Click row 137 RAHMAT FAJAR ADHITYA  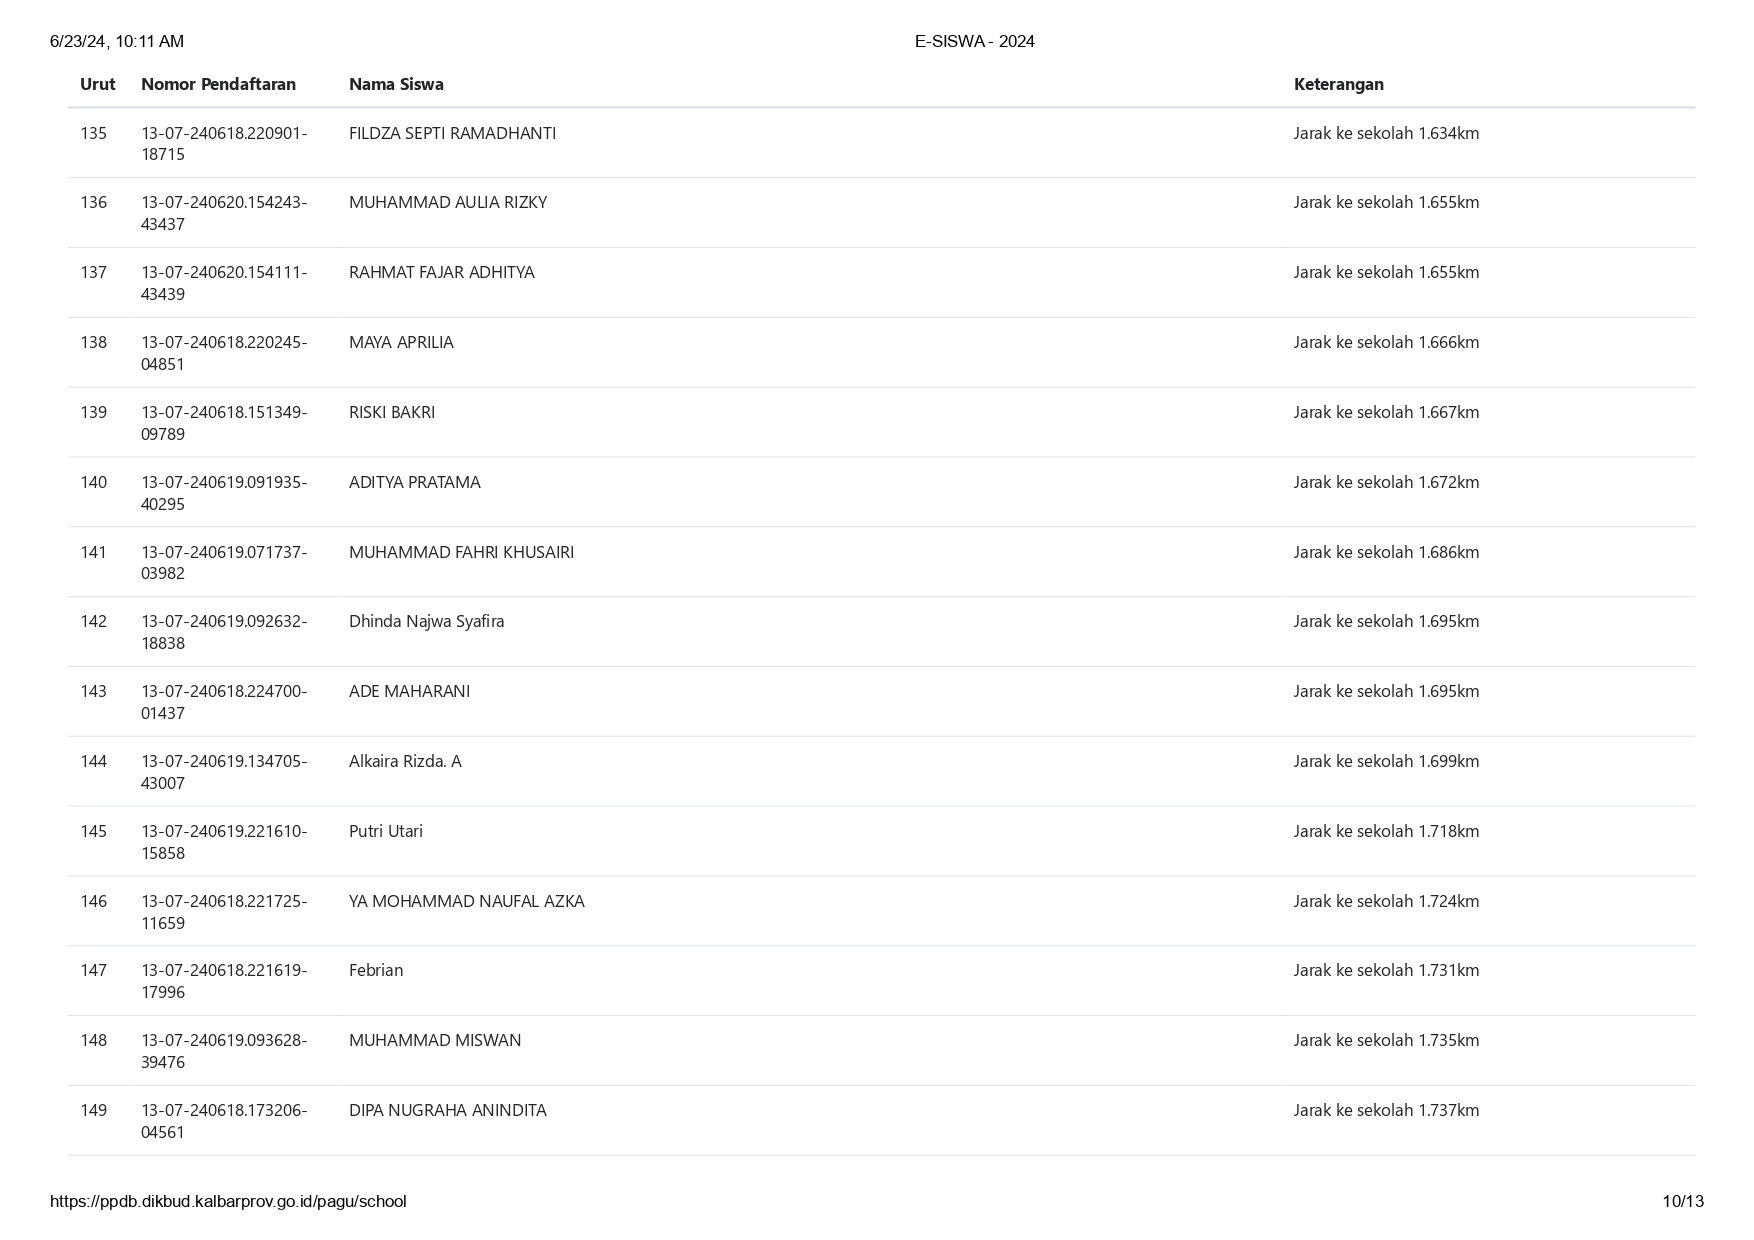tap(881, 283)
